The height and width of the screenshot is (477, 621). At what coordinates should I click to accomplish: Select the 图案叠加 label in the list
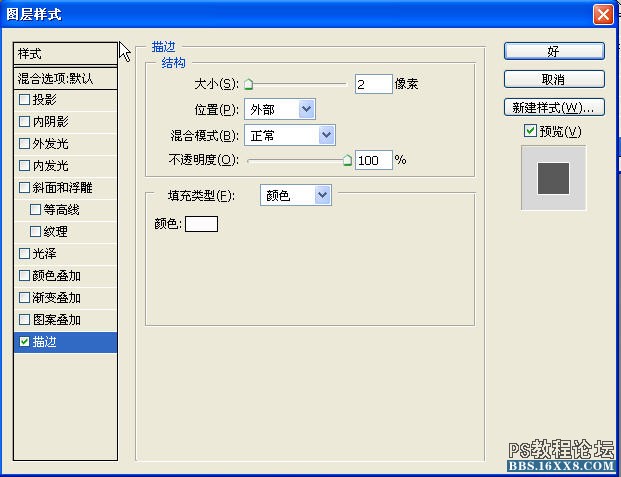click(57, 319)
